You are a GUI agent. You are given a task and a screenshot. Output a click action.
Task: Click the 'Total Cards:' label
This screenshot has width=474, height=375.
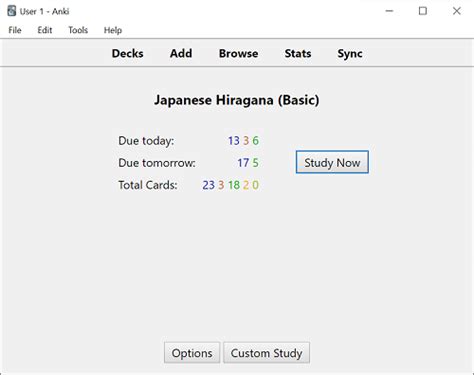(x=148, y=185)
